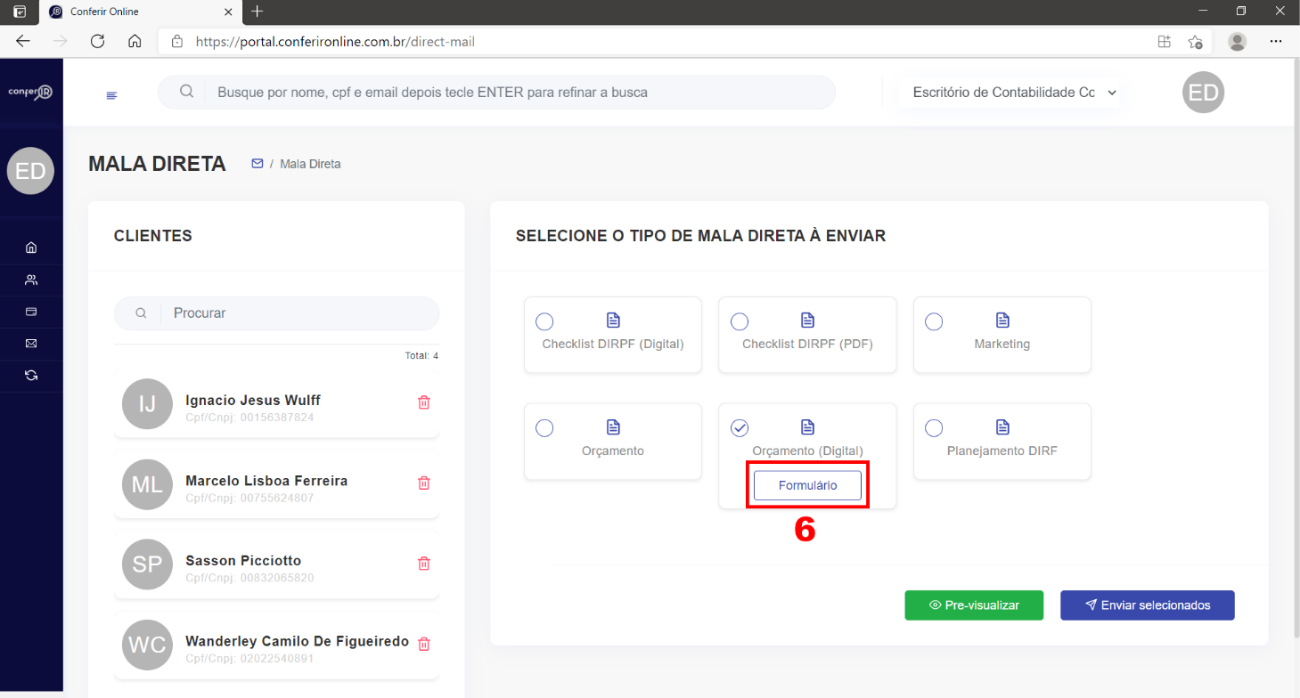Select the Planejamento DIRF radio option
Viewport: 1300px width, 698px height.
[x=933, y=428]
